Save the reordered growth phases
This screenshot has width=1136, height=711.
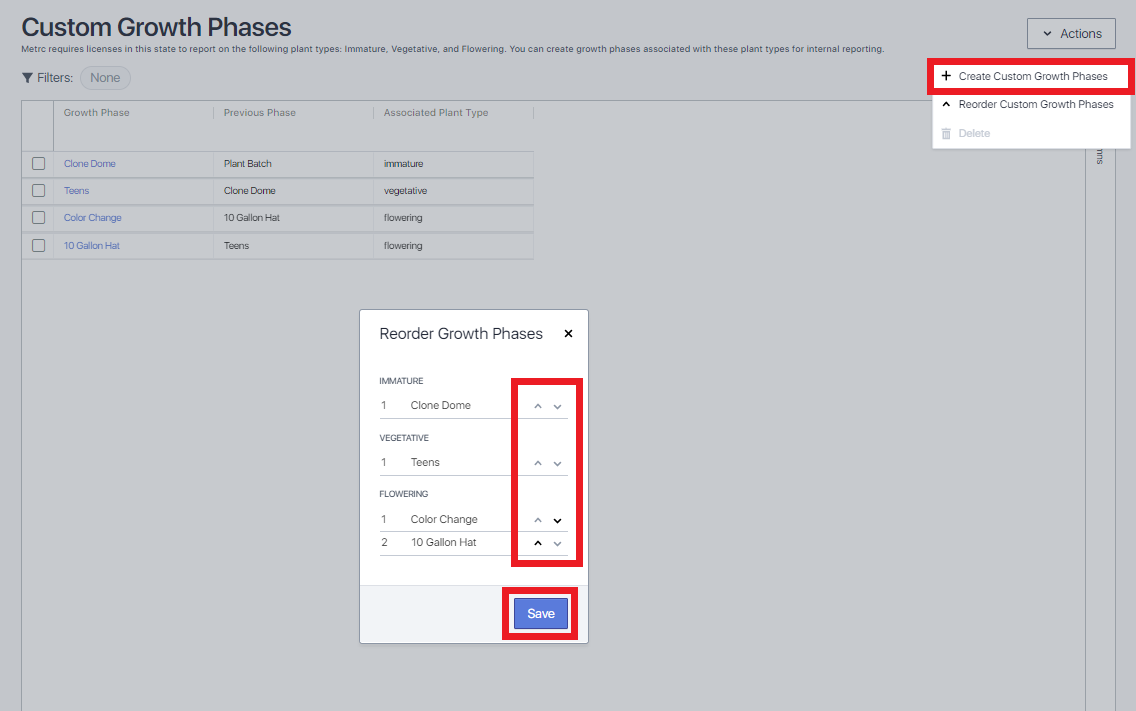coord(540,613)
